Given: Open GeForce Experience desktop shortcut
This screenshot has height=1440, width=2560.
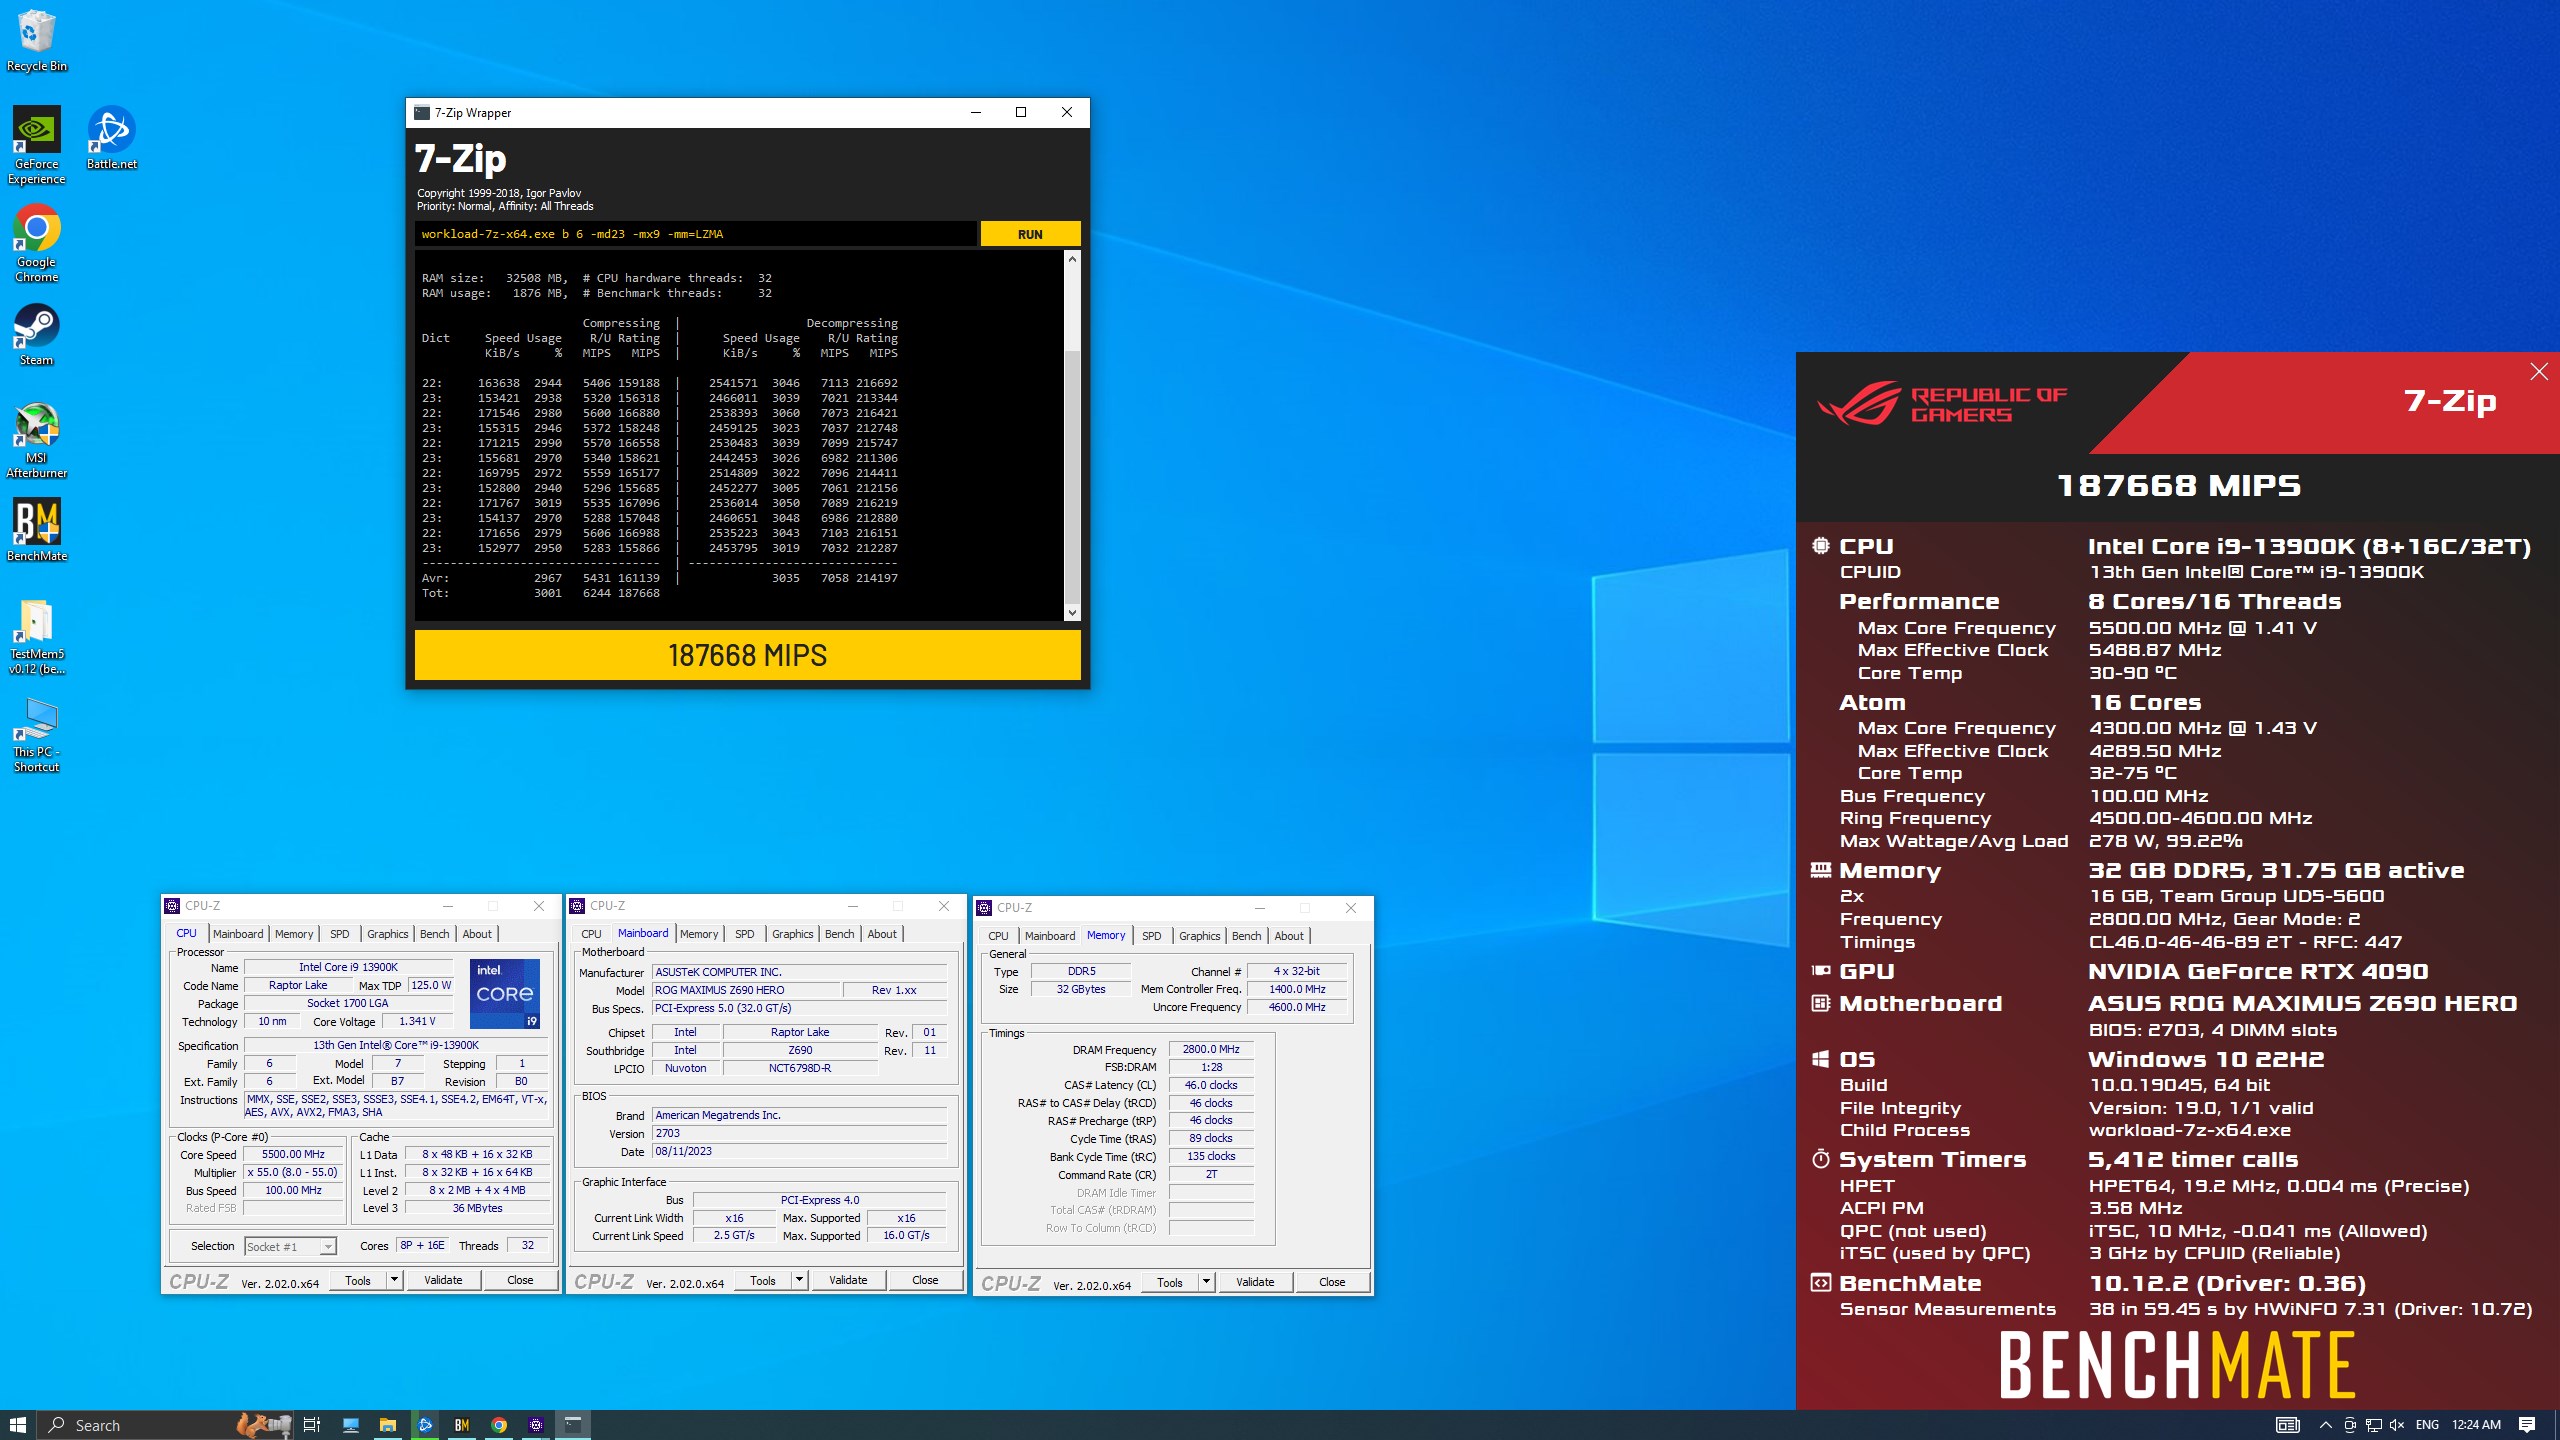Looking at the screenshot, I should (x=36, y=146).
